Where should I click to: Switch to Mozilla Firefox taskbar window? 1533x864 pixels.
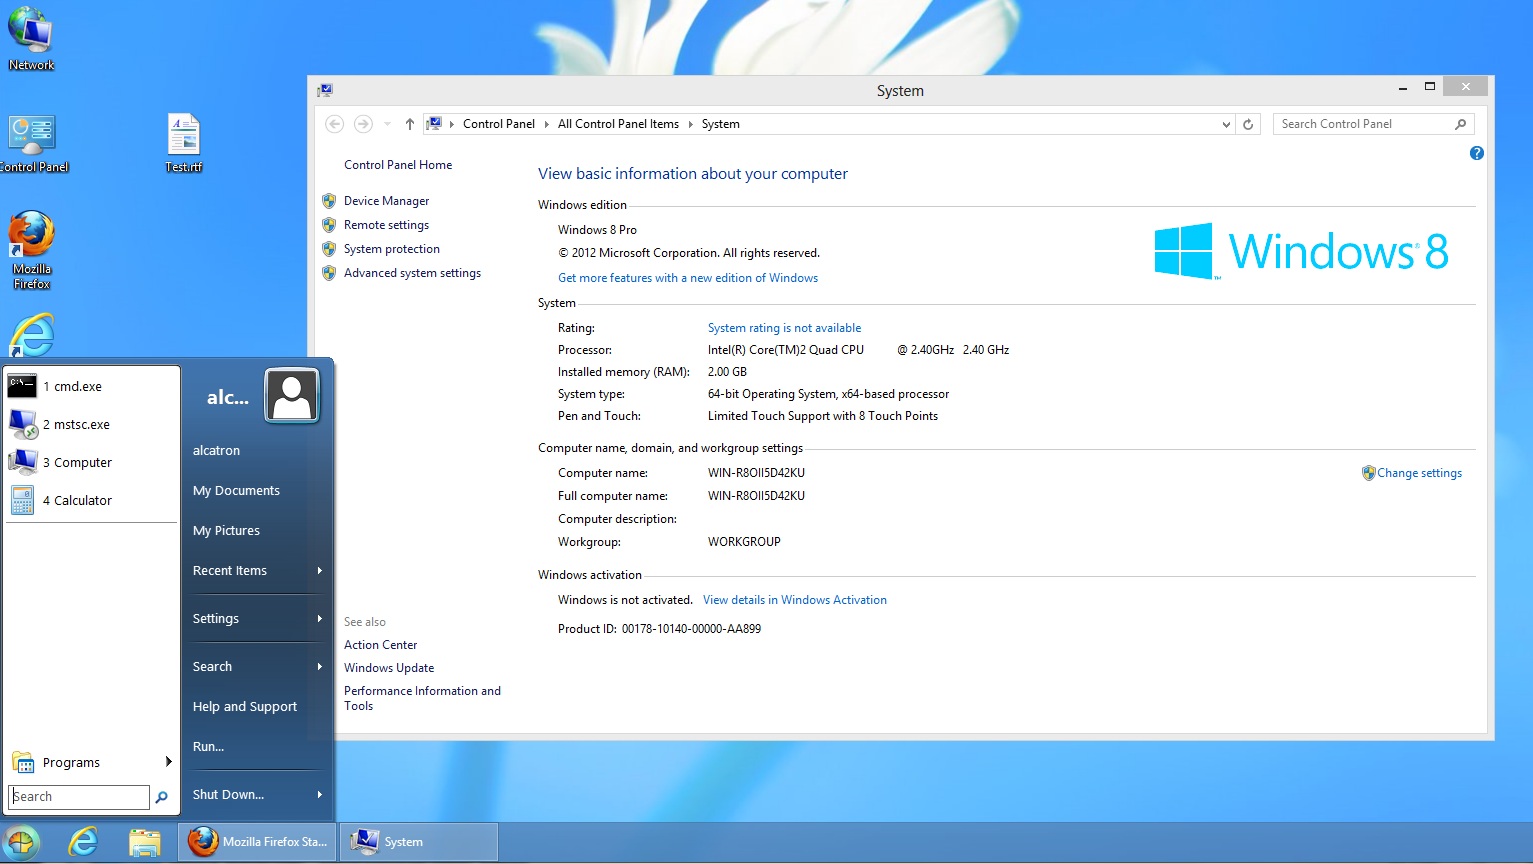[x=258, y=842]
